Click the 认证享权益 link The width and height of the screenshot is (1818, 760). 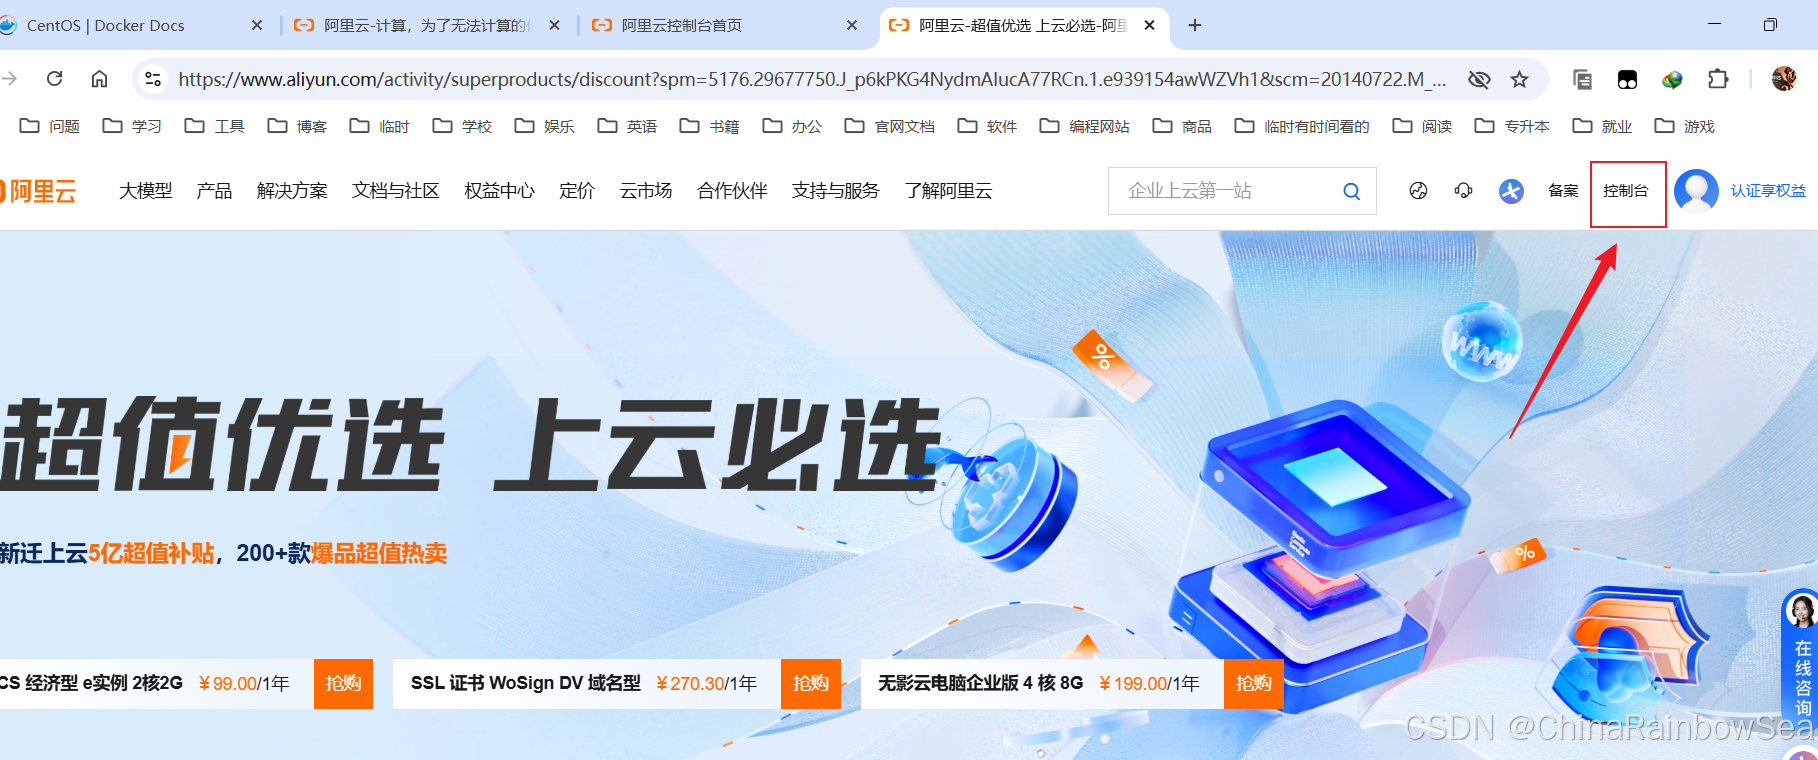(1768, 191)
